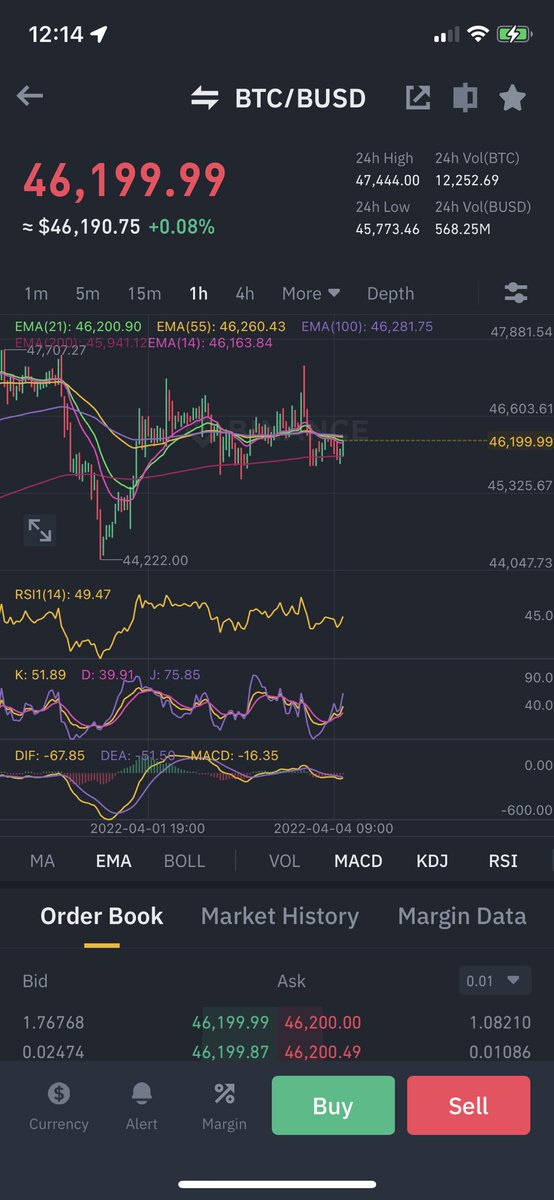Tap the ask price 46,200.49

[323, 1053]
